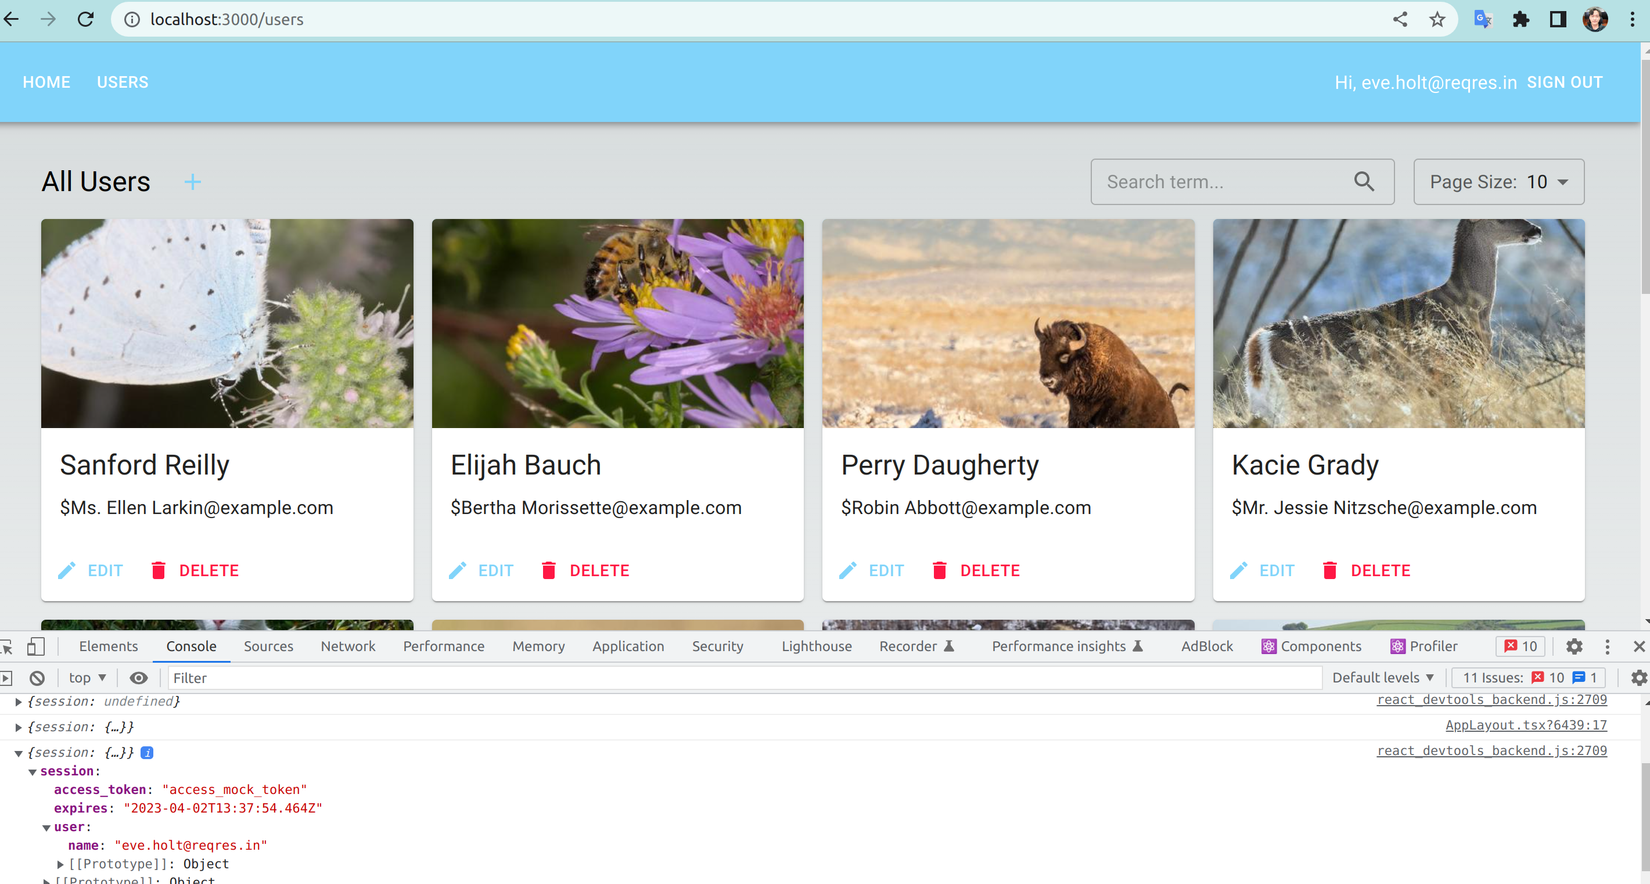Click the bison image on Perry Daugherty card
This screenshot has width=1650, height=884.
tap(1008, 323)
